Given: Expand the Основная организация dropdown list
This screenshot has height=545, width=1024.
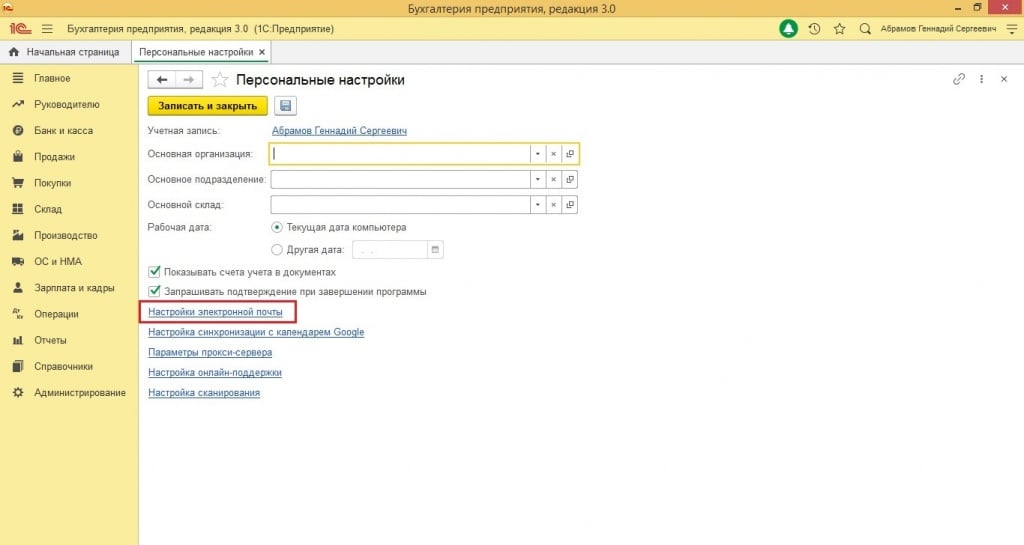Looking at the screenshot, I should pos(537,154).
